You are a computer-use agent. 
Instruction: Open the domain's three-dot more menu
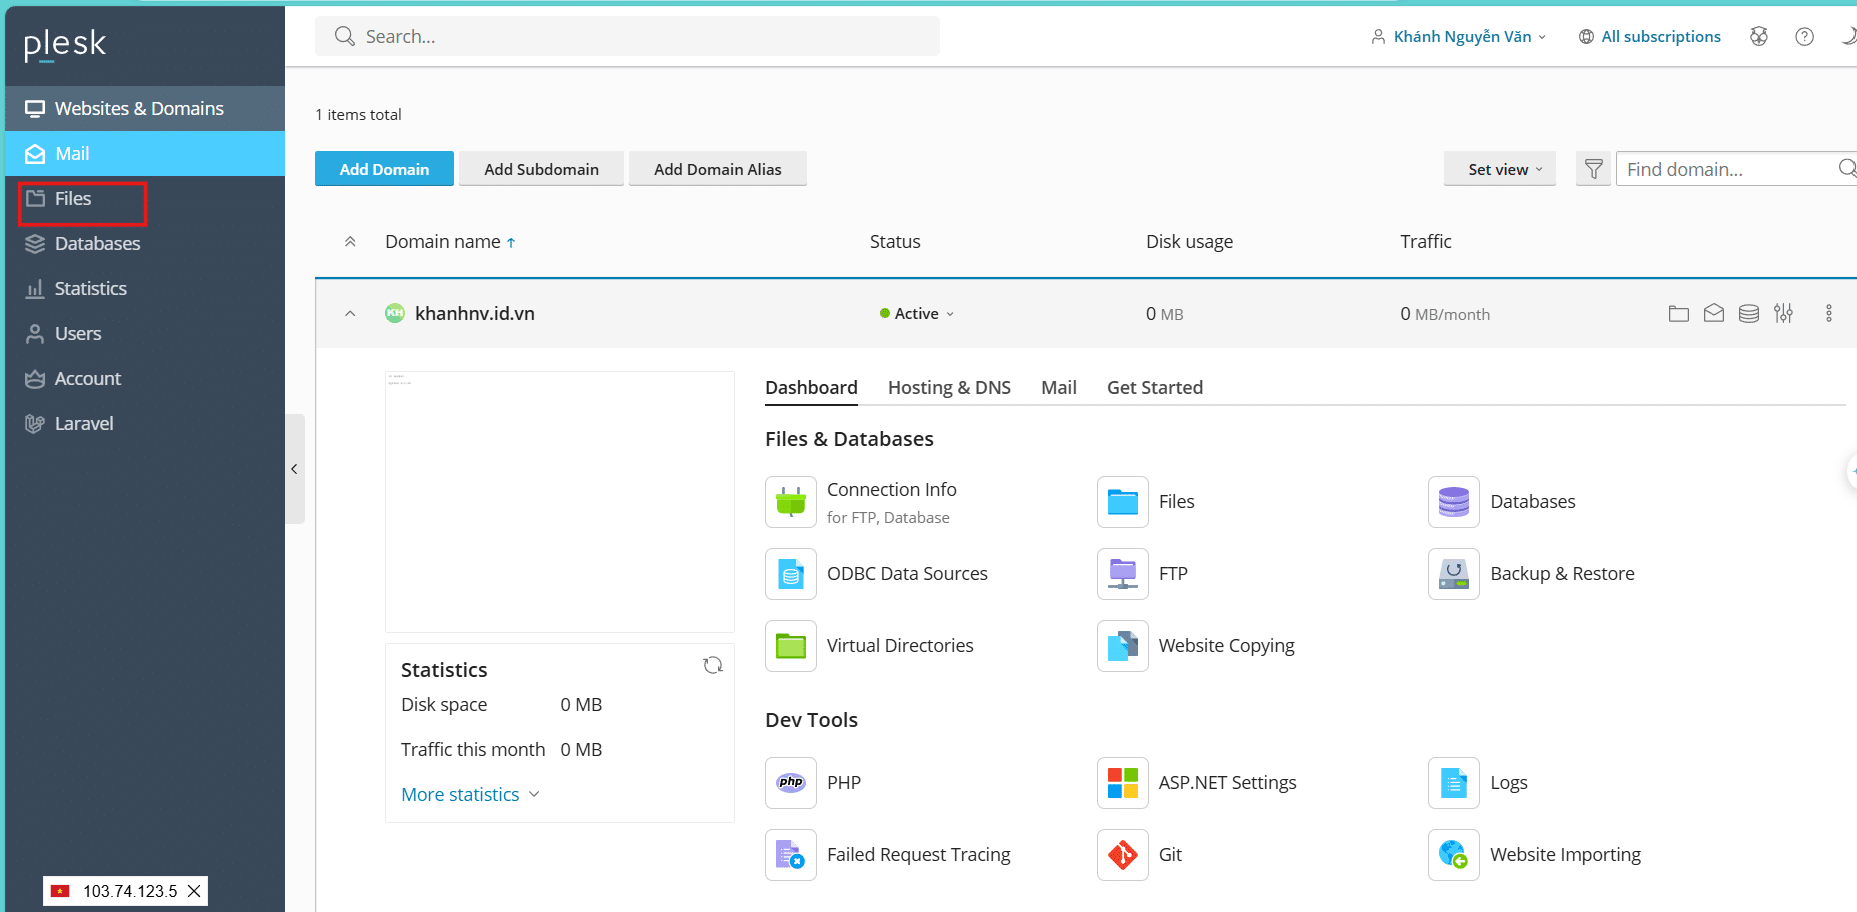tap(1828, 314)
